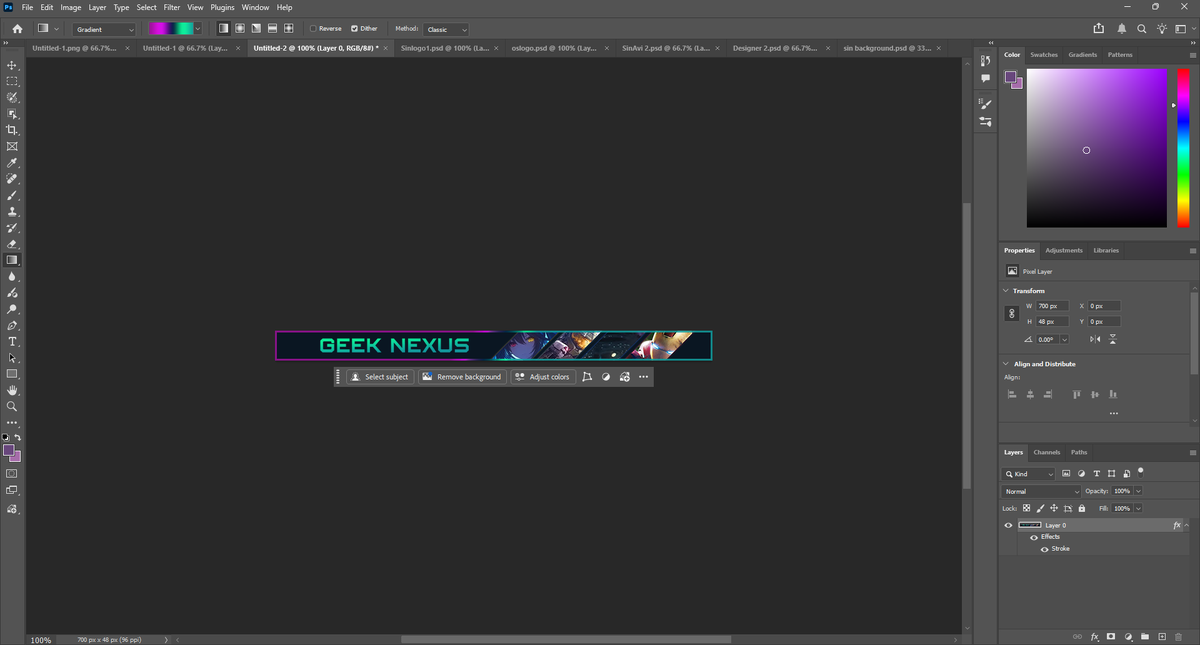Select the Hand tool
Viewport: 1200px width, 645px height.
[12, 390]
